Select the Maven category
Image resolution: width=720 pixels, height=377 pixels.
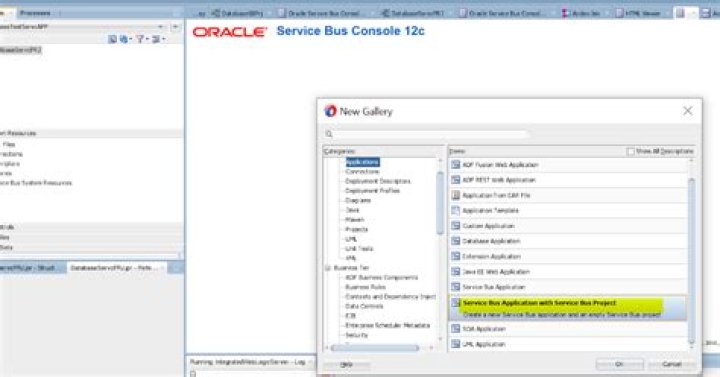click(354, 220)
